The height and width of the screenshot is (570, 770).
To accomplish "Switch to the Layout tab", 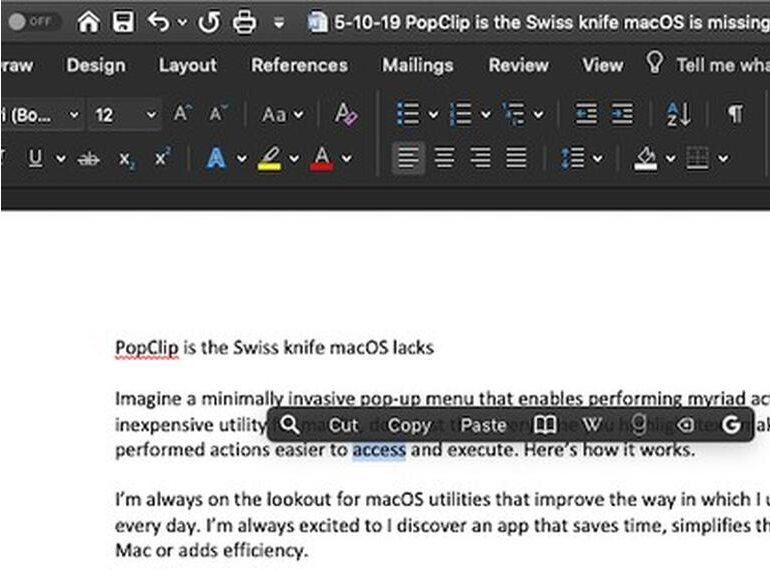I will point(188,65).
